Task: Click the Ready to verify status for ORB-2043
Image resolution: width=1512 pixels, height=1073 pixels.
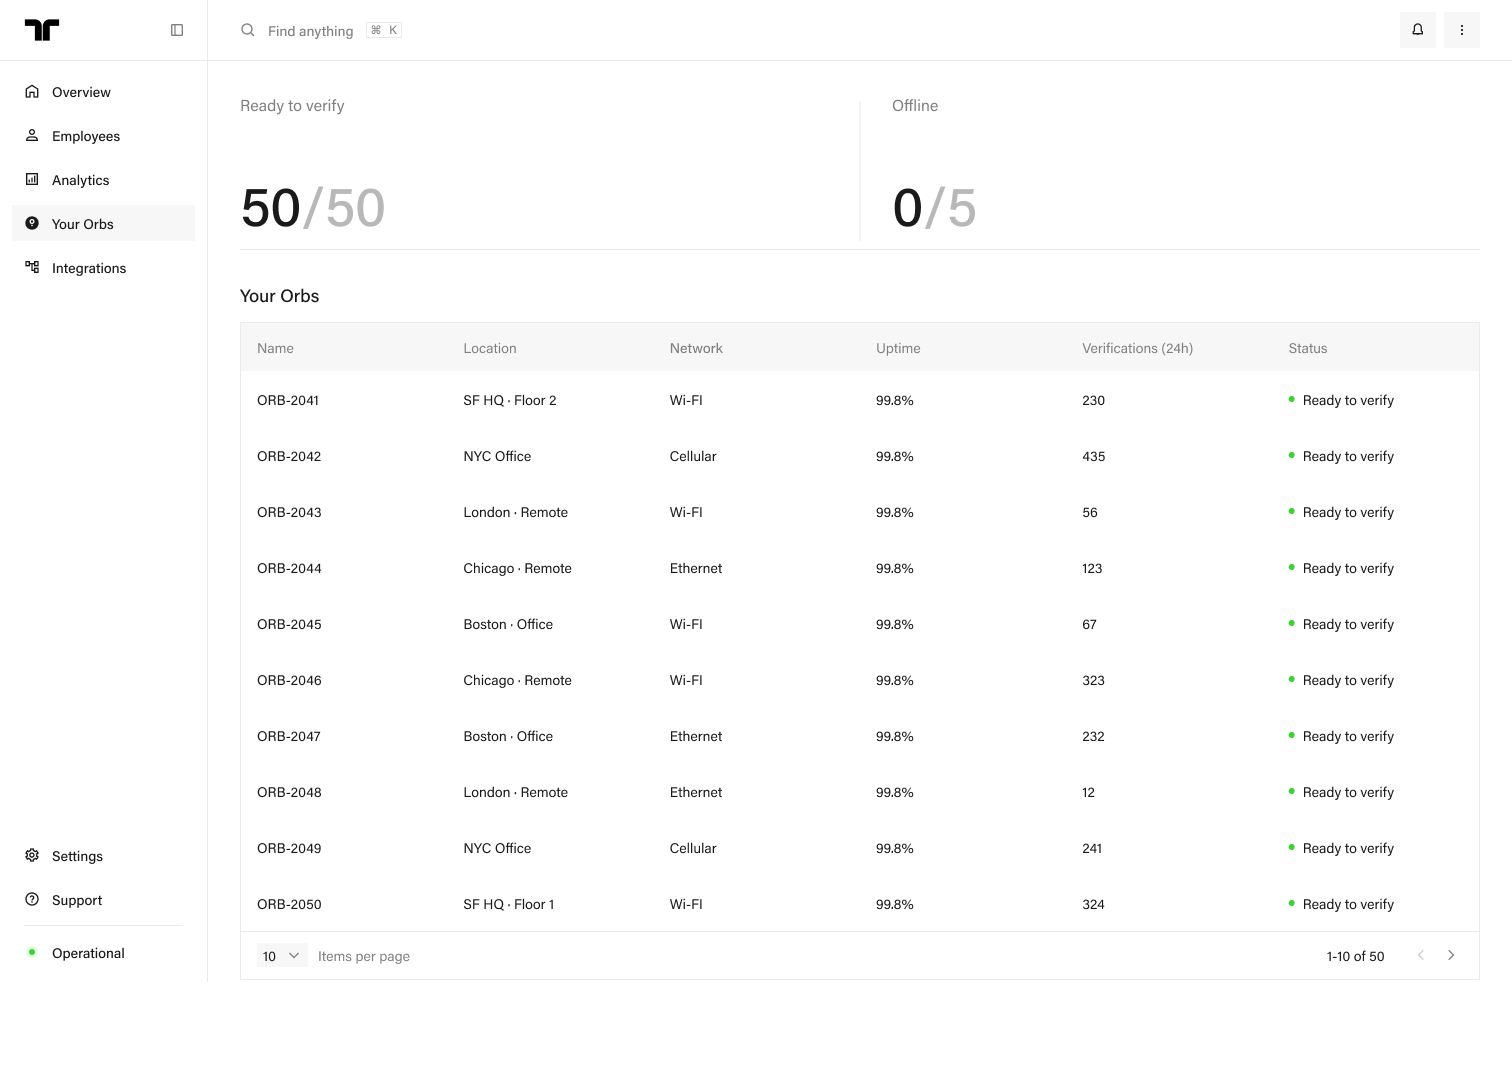Action: tap(1341, 512)
